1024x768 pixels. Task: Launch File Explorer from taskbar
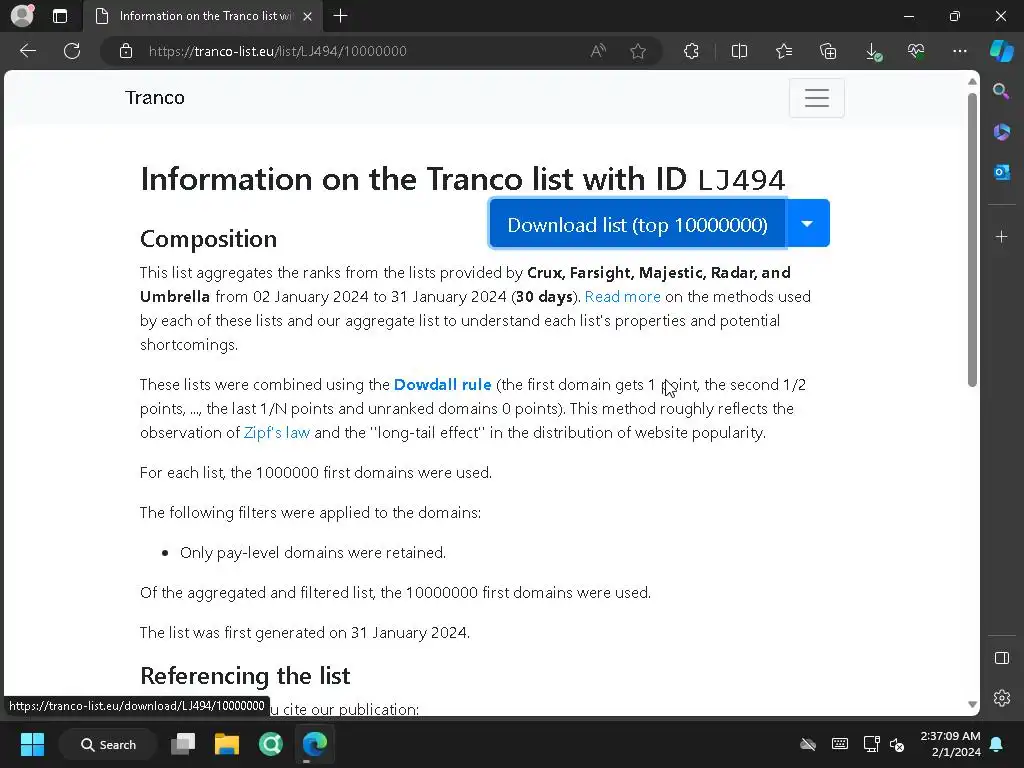point(227,744)
